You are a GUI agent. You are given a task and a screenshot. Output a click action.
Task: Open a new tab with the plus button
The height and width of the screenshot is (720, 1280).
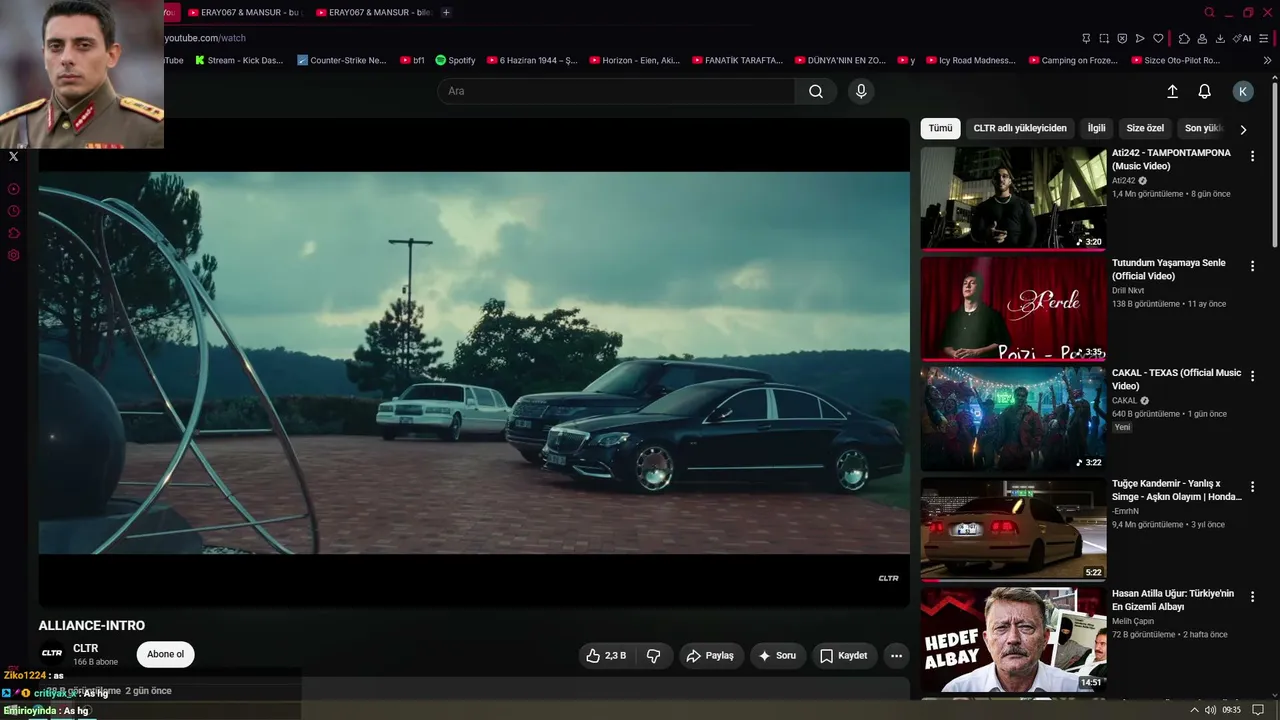tap(446, 12)
